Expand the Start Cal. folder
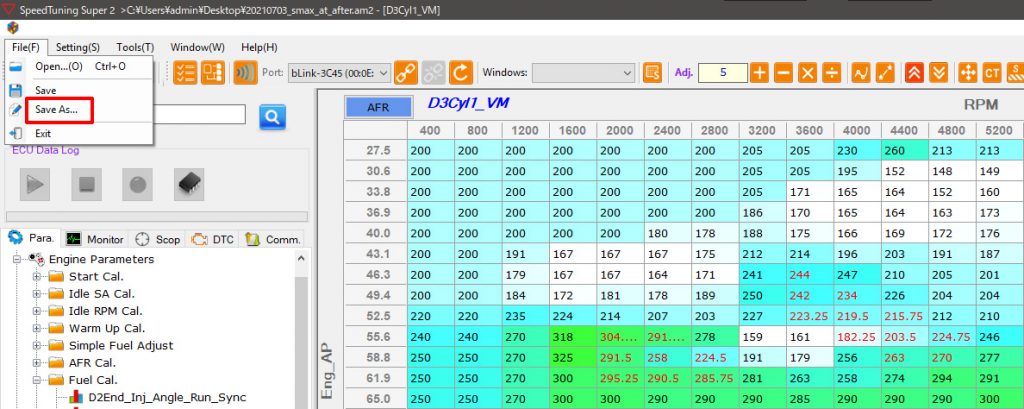 coord(37,276)
